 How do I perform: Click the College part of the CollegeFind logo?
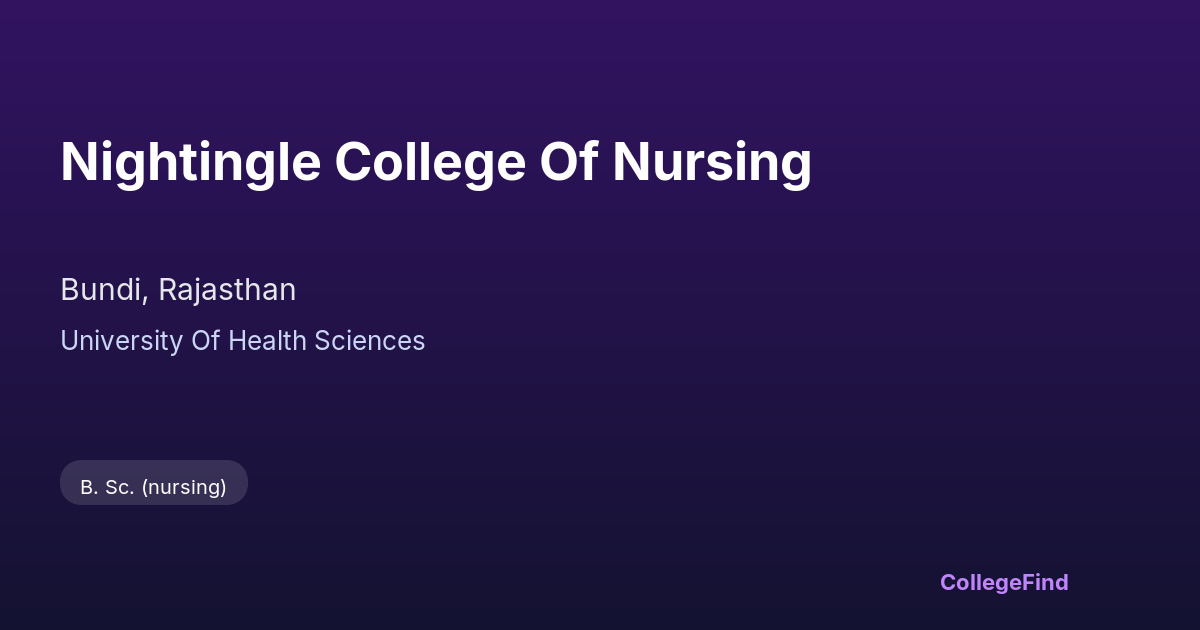[980, 582]
